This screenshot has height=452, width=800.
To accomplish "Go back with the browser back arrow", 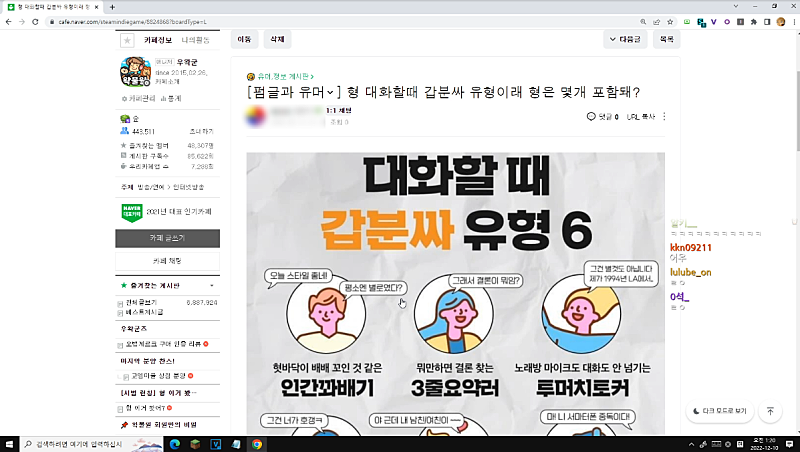I will pos(8,22).
